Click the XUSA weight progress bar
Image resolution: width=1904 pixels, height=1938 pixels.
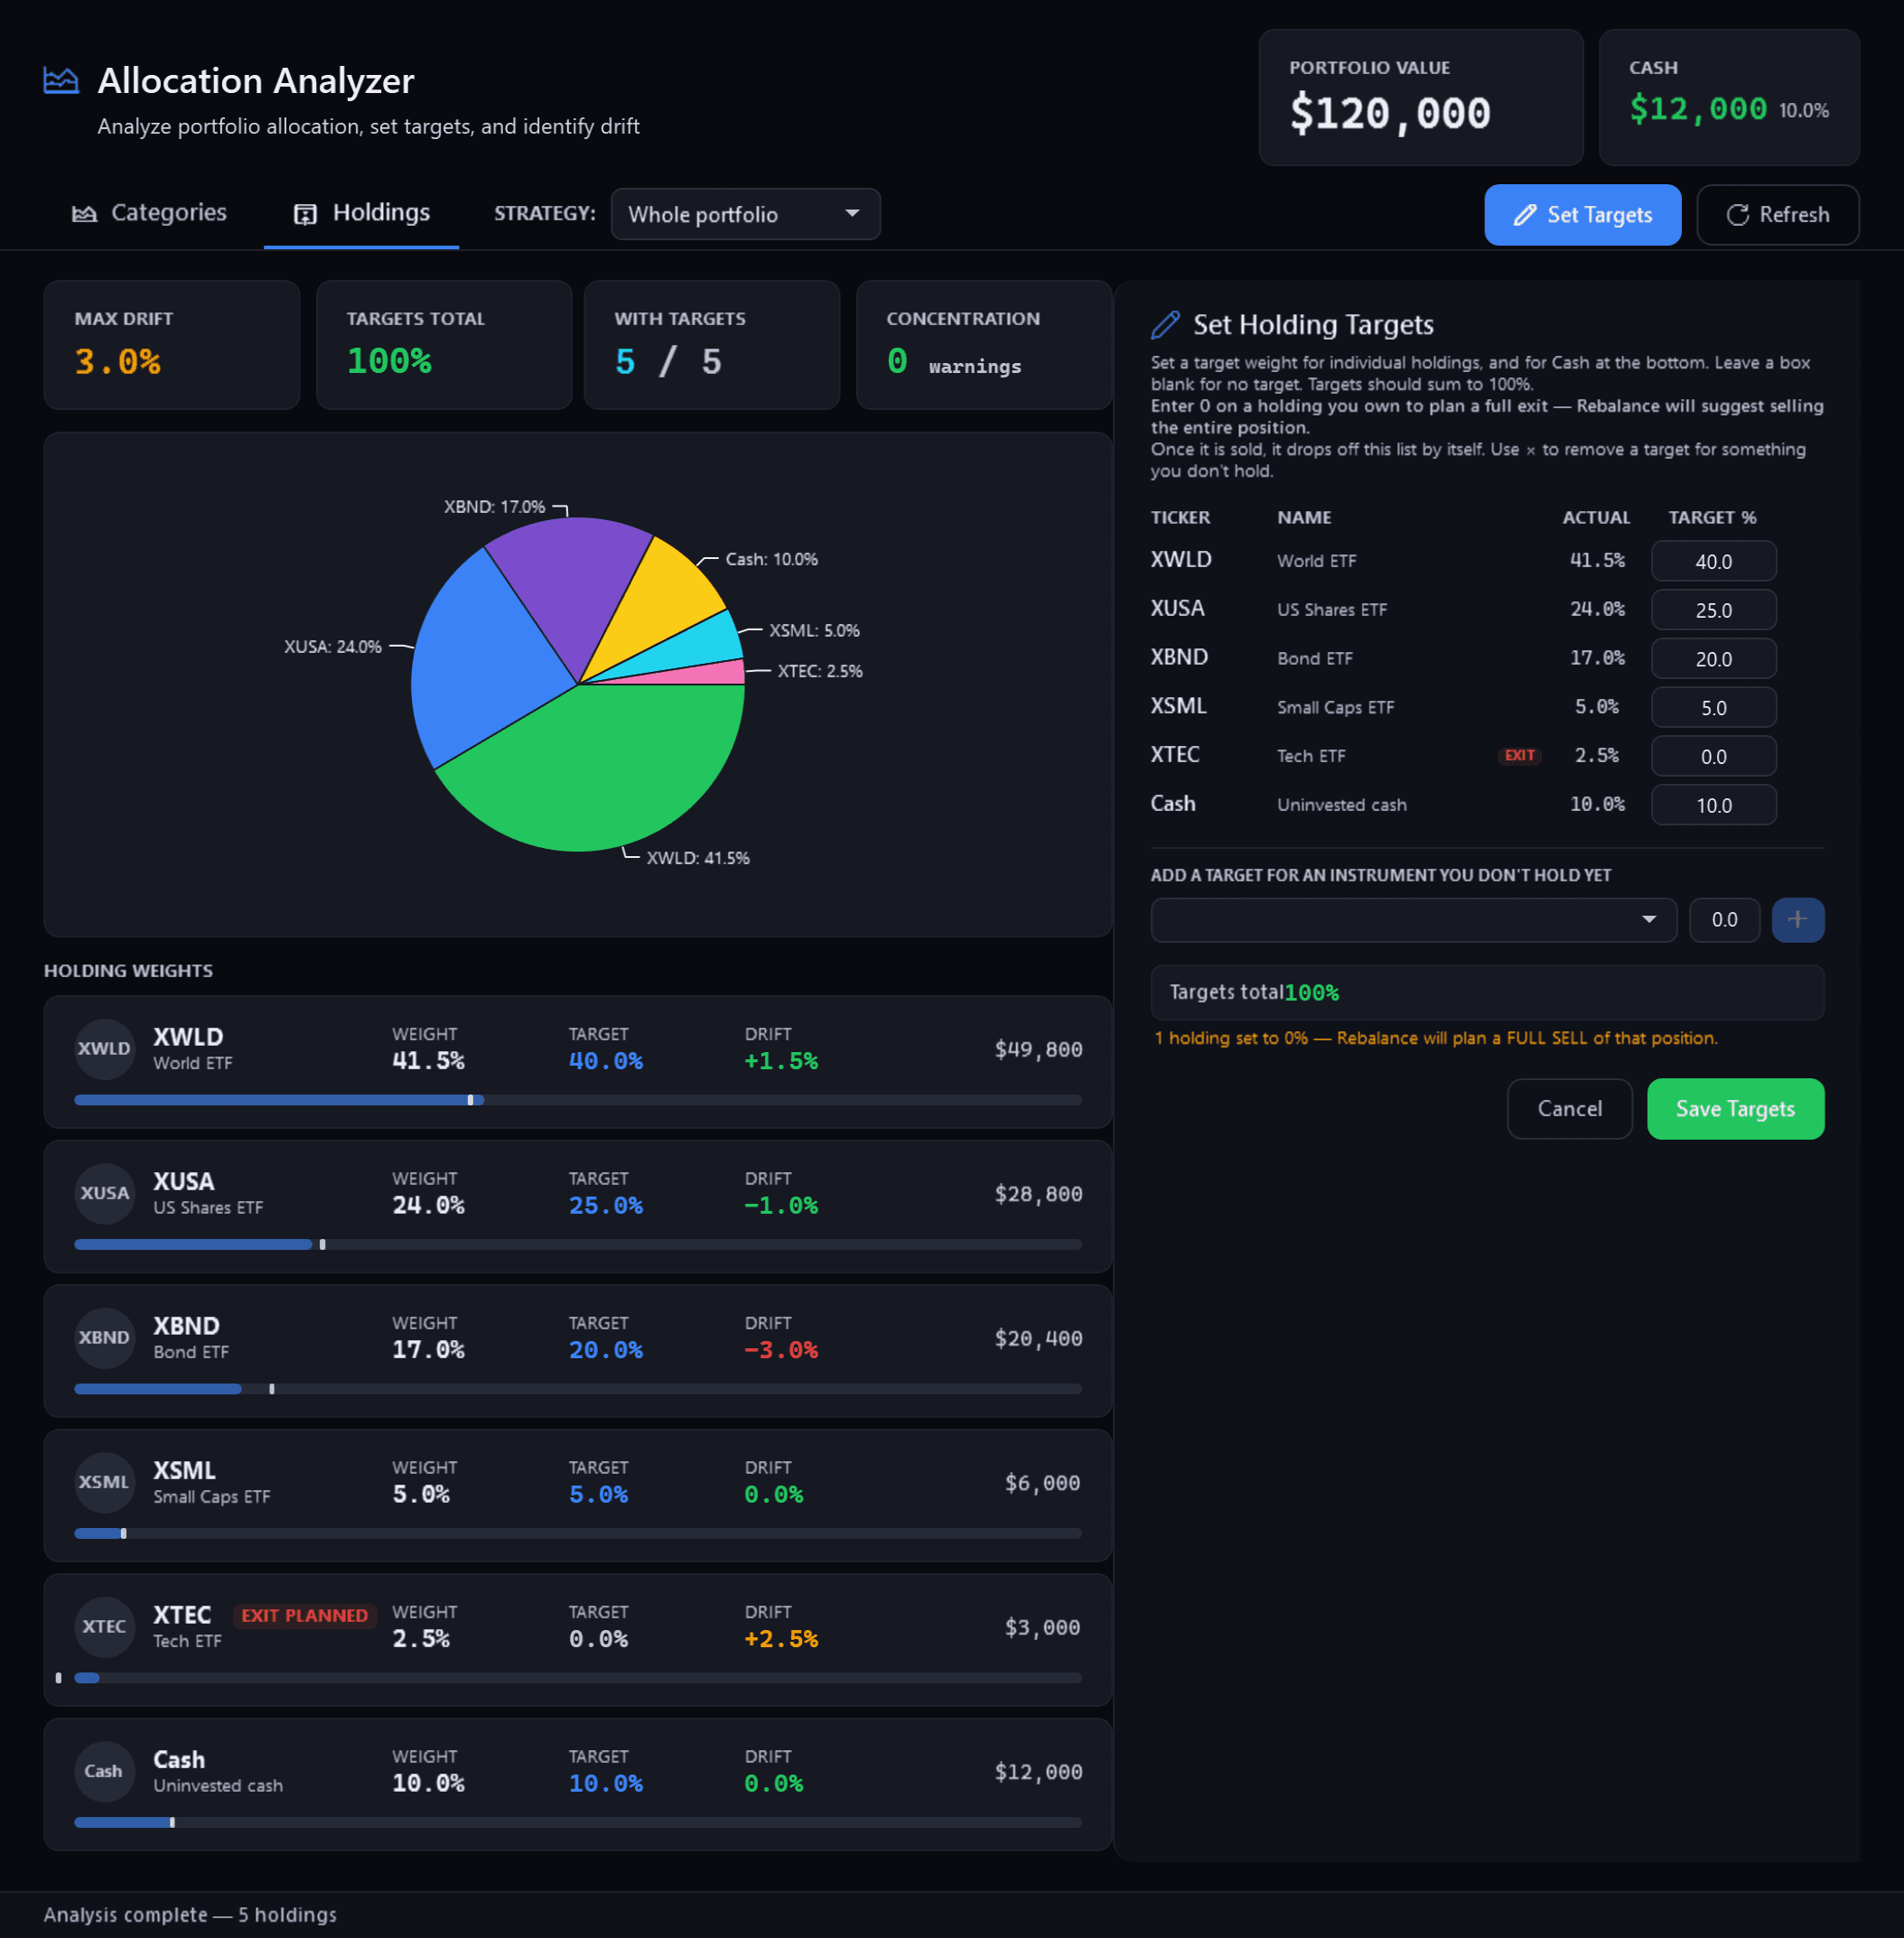(x=578, y=1244)
